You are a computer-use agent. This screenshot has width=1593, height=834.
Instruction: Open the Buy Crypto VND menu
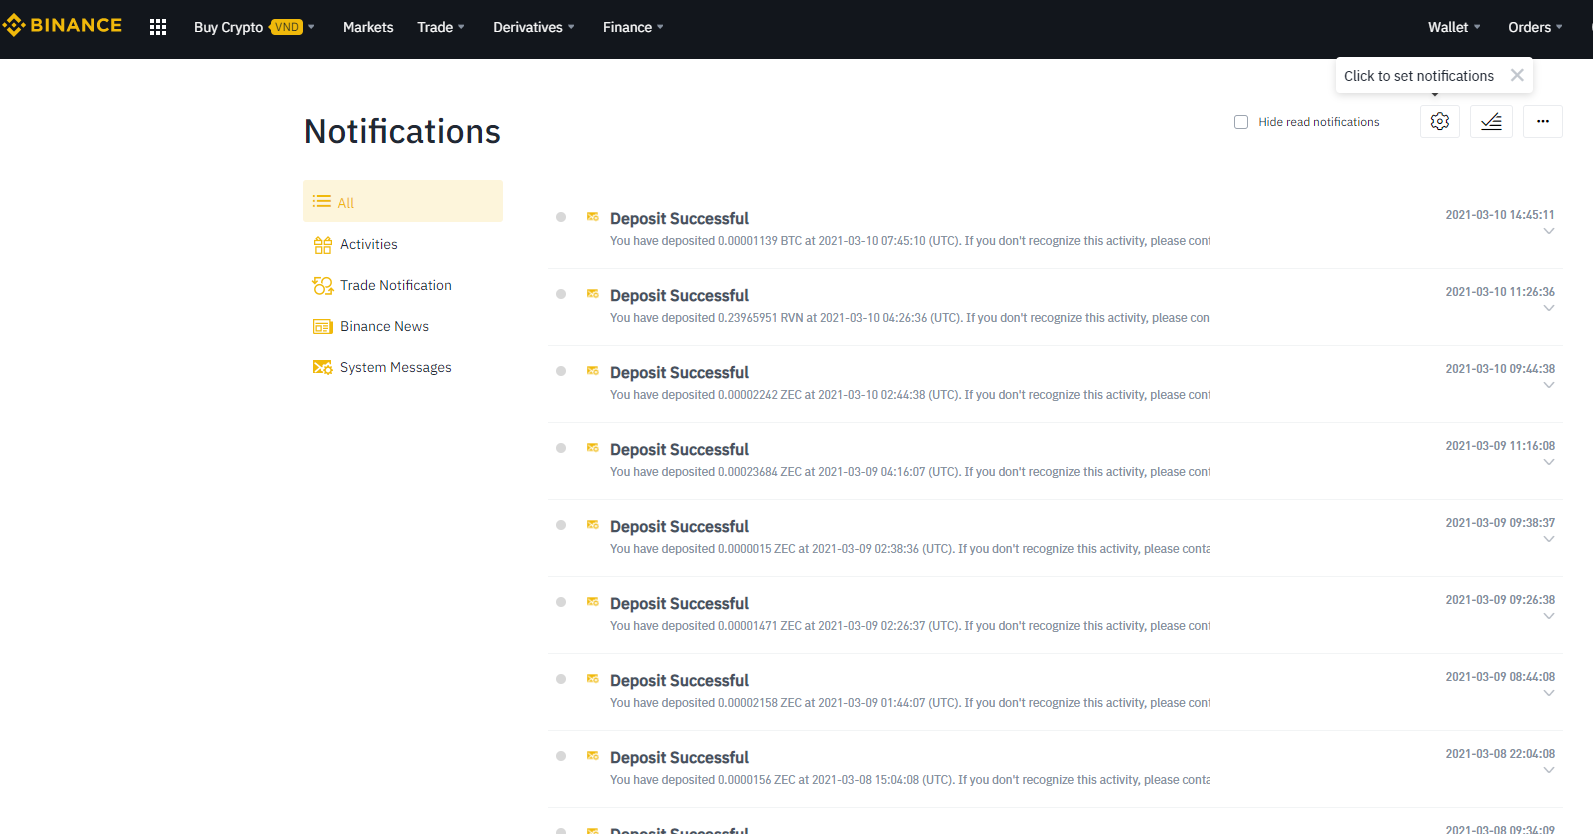(253, 27)
